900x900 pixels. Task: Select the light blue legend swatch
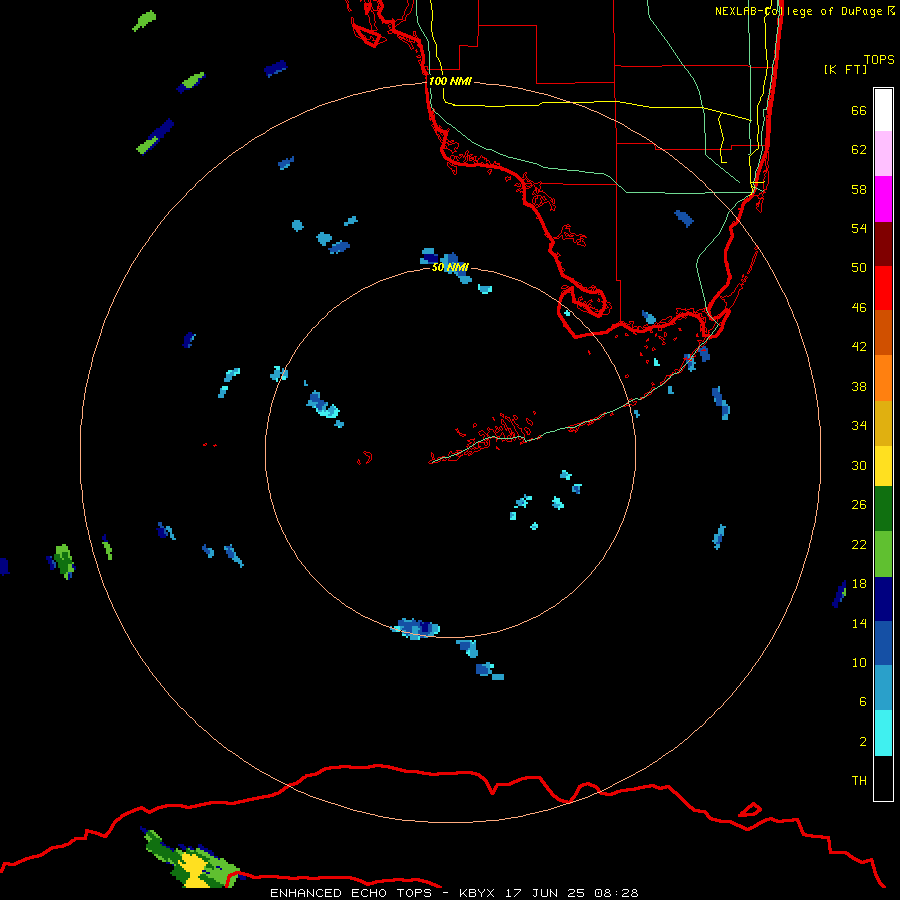pos(883,688)
